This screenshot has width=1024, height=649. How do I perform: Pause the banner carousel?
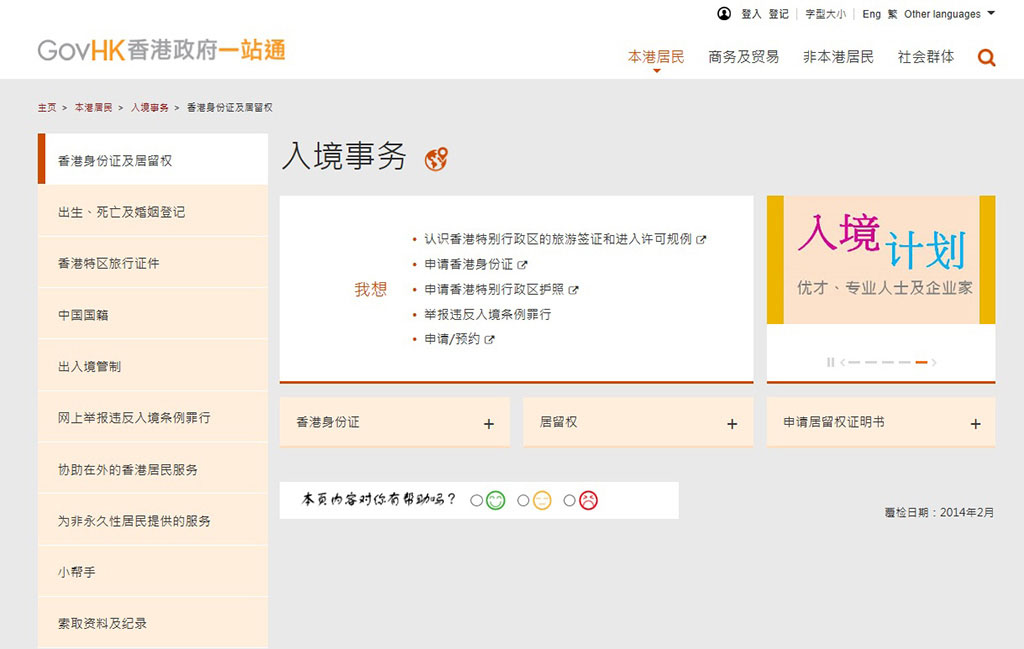[x=830, y=362]
